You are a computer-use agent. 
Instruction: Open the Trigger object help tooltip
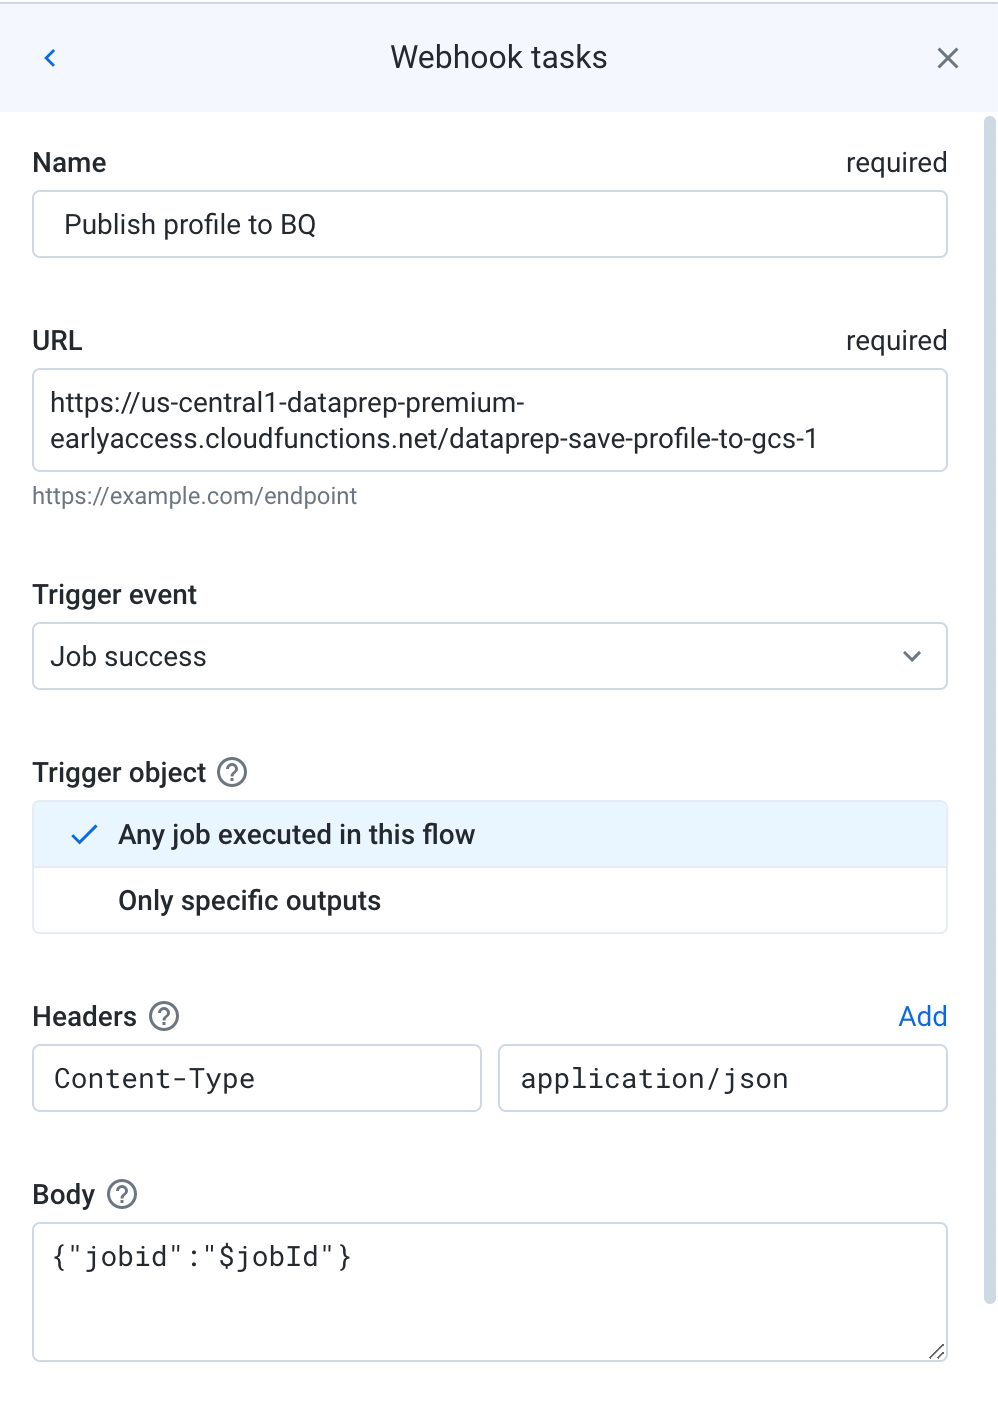click(x=230, y=771)
